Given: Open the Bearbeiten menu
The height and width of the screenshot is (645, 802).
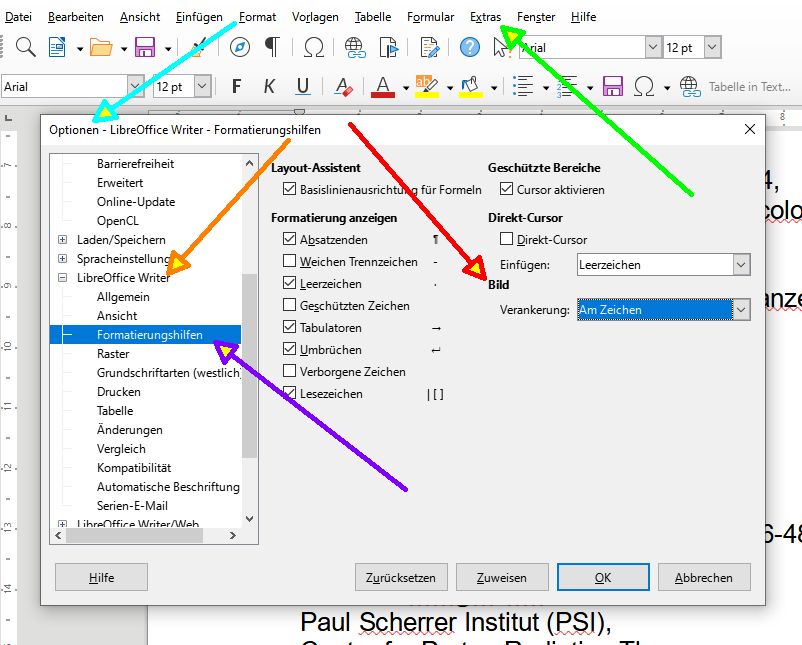Looking at the screenshot, I should pyautogui.click(x=76, y=17).
